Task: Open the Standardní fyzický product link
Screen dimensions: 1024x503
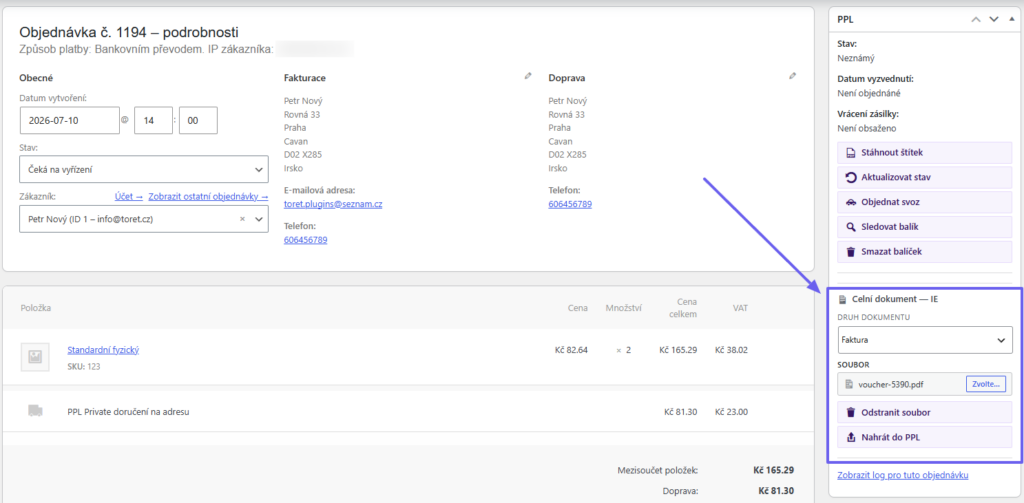Action: (x=103, y=349)
